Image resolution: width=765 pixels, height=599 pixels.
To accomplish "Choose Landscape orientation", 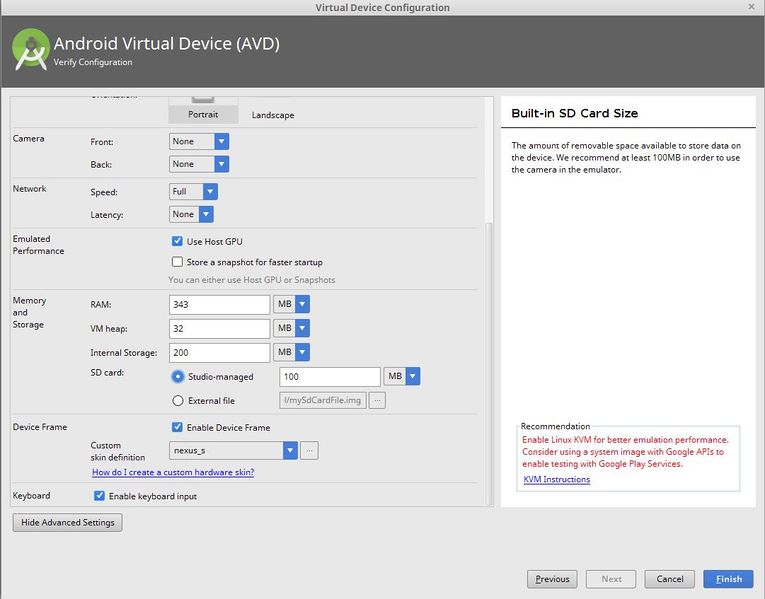I will click(273, 115).
